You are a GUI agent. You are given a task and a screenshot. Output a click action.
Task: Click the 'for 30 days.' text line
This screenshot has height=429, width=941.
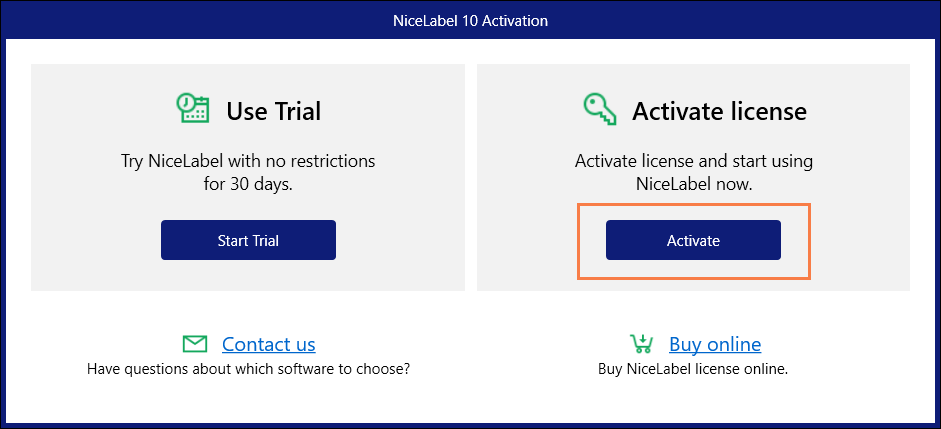248,184
